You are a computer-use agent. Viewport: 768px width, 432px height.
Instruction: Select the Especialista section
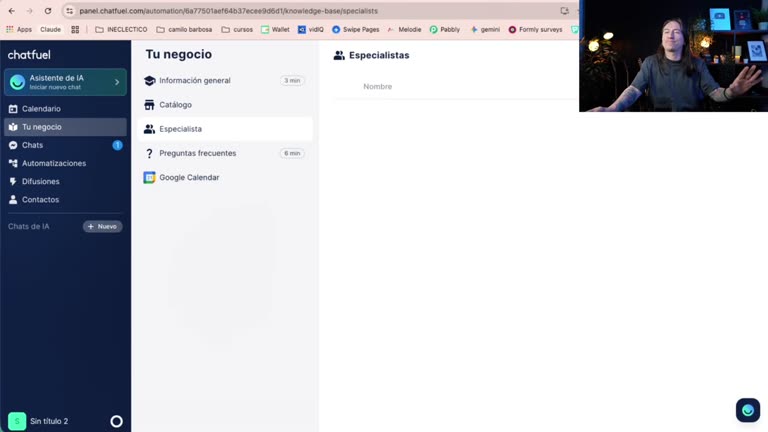225,129
